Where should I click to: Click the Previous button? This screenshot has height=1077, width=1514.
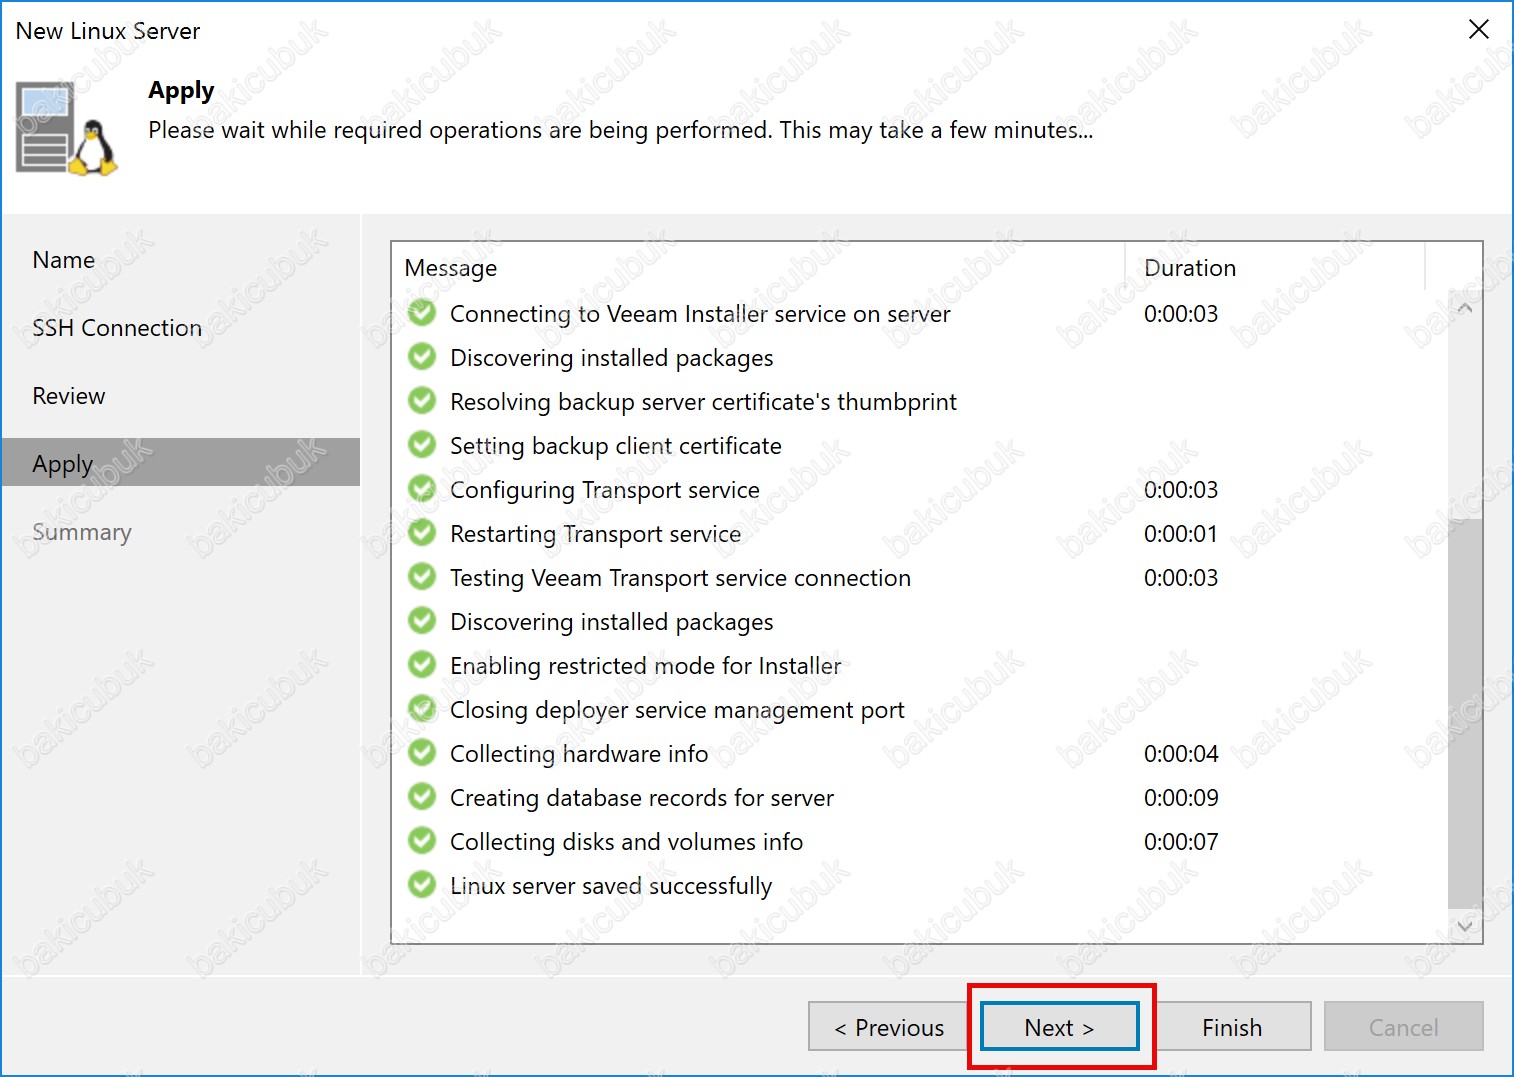click(x=888, y=1027)
